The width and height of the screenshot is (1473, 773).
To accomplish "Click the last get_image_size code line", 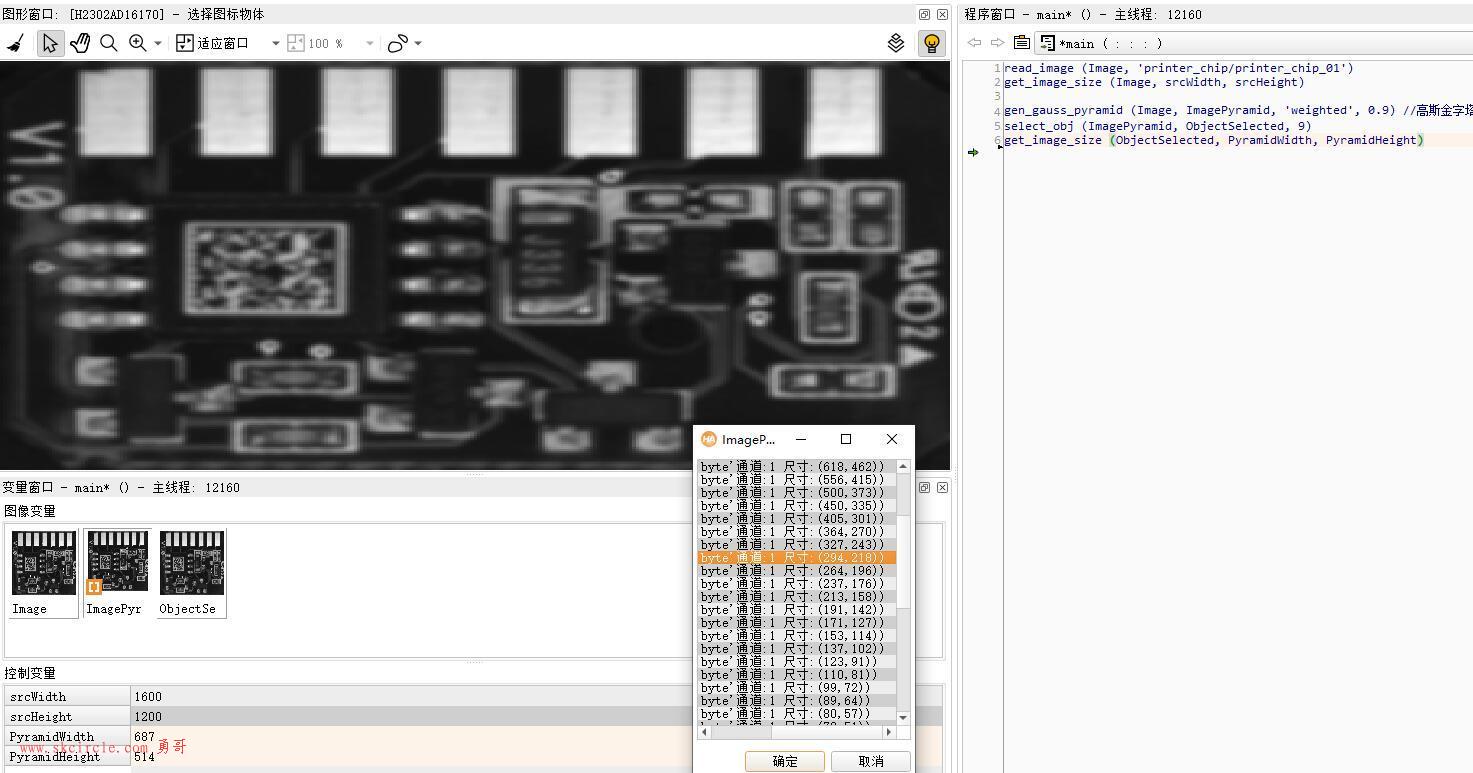I will [1213, 140].
